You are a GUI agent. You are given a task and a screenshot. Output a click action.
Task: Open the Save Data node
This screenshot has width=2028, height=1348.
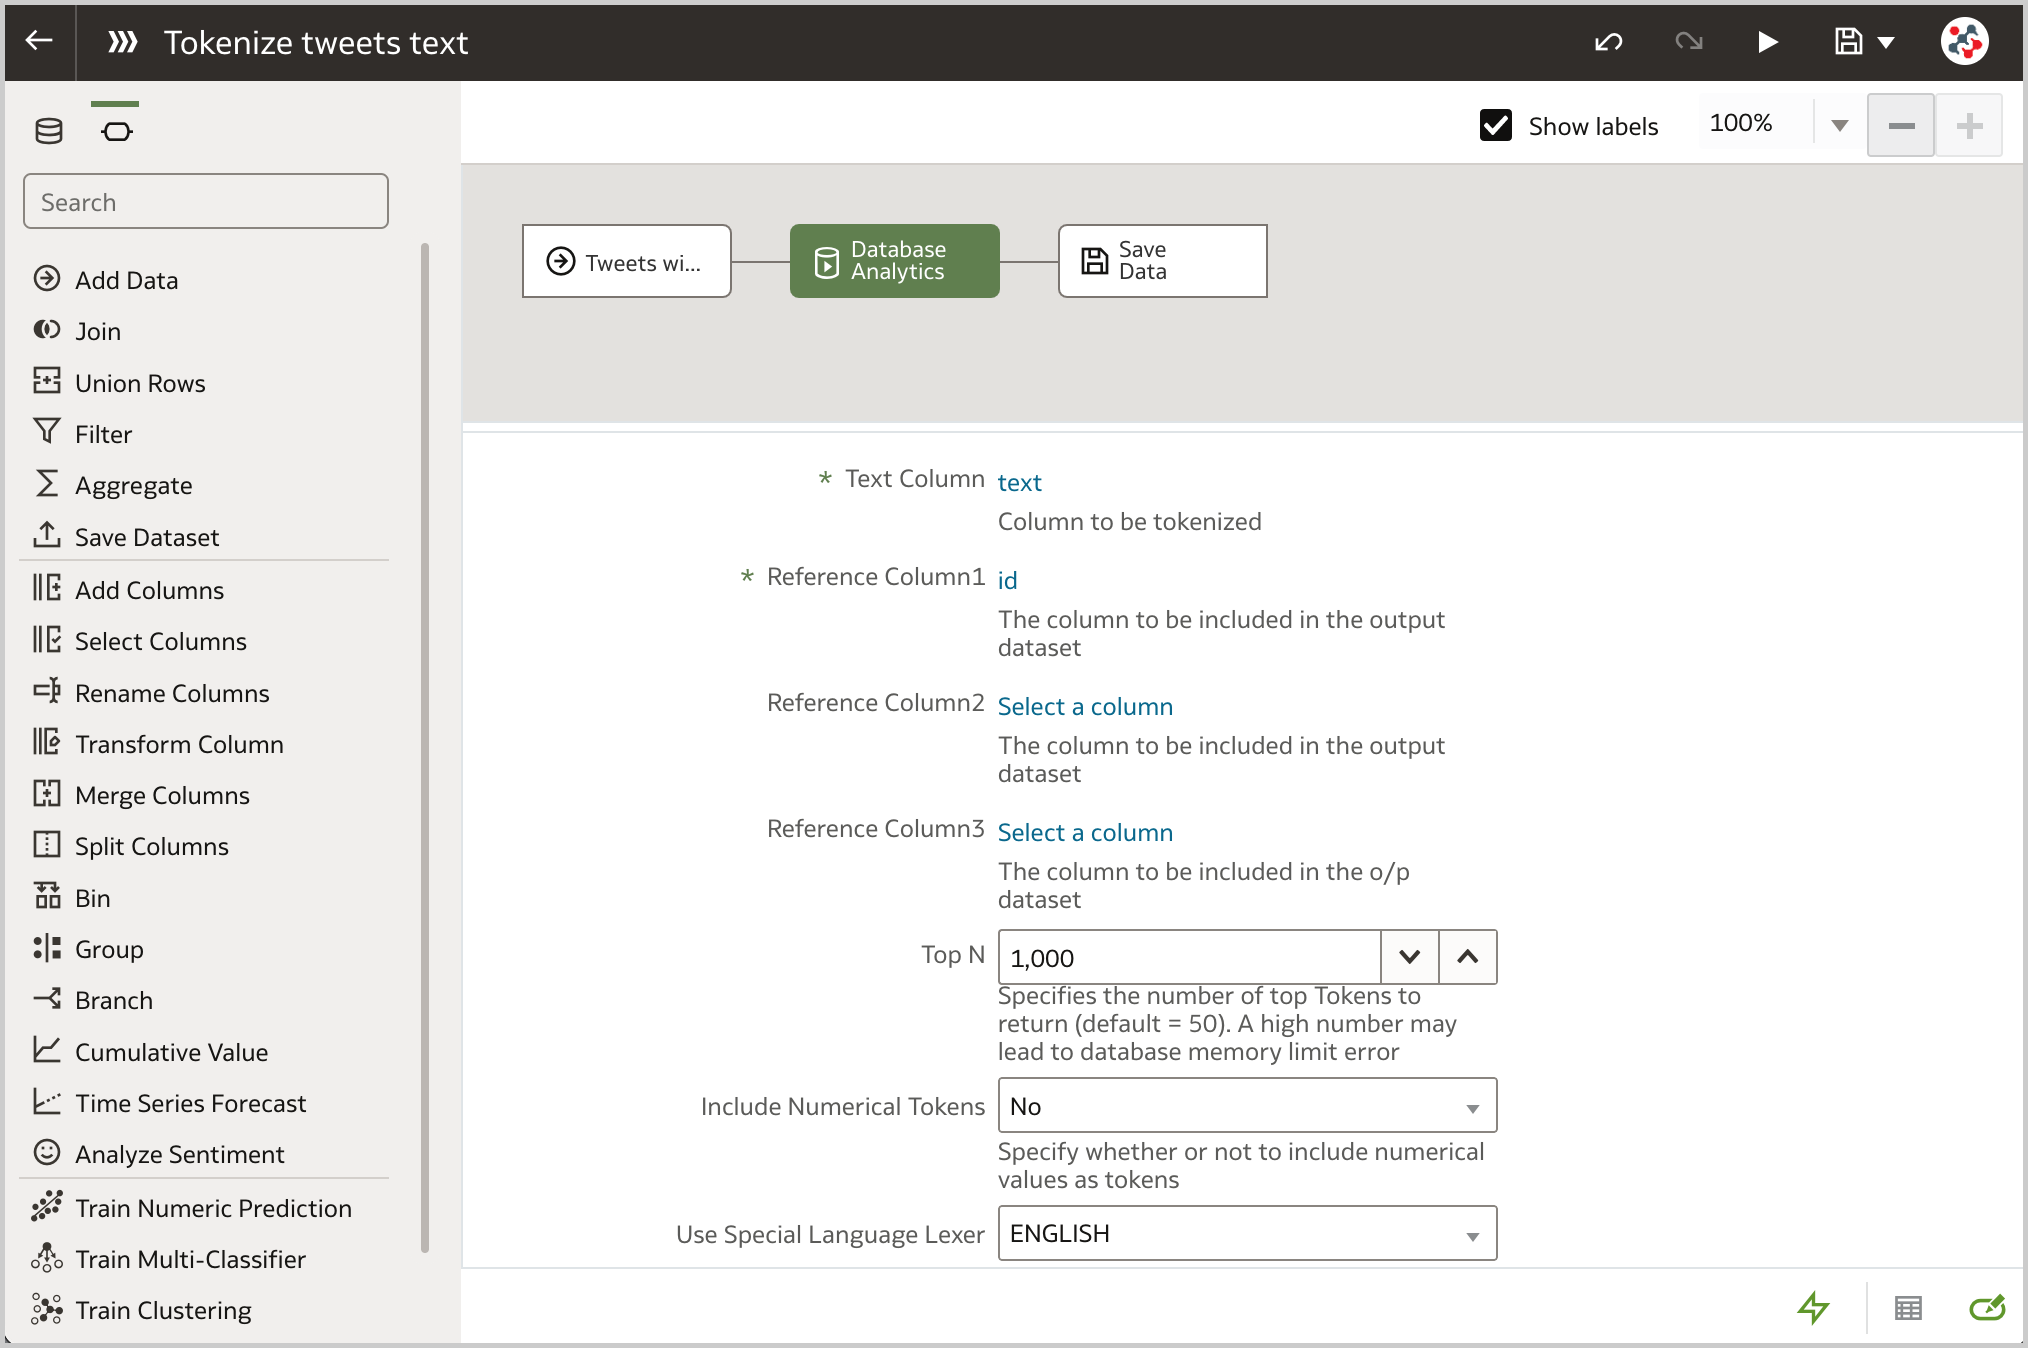tap(1161, 261)
